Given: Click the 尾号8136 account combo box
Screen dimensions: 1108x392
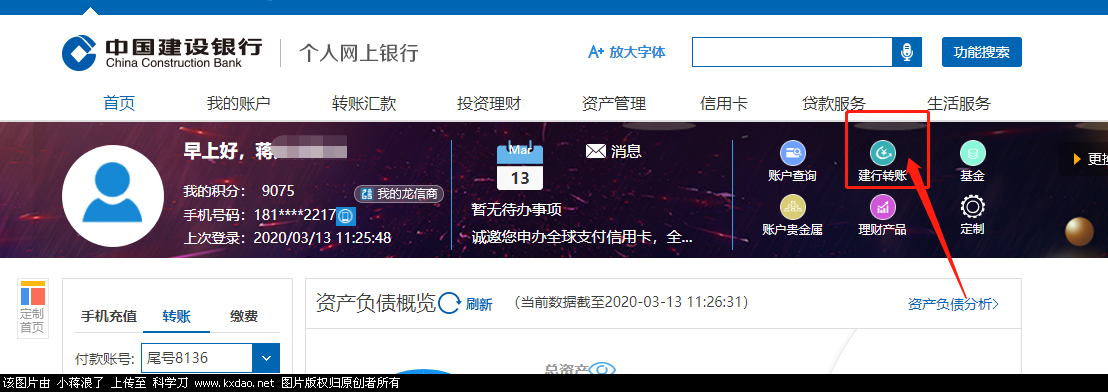Looking at the screenshot, I should pos(211,358).
